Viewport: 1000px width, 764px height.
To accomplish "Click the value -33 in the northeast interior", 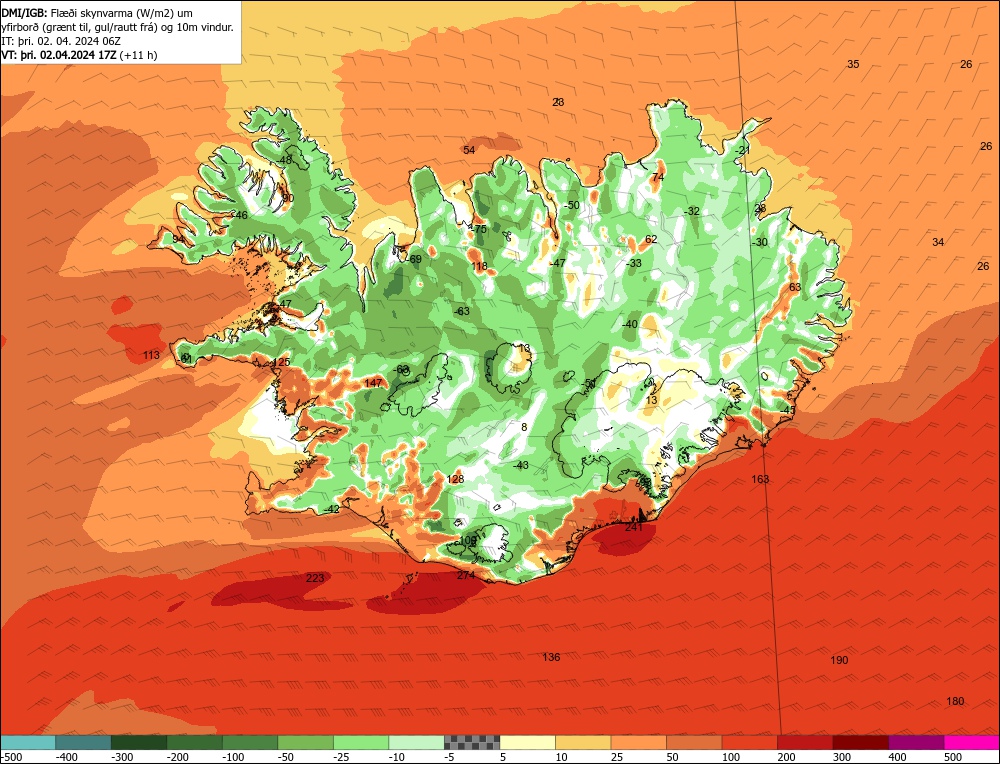I will click(x=633, y=263).
